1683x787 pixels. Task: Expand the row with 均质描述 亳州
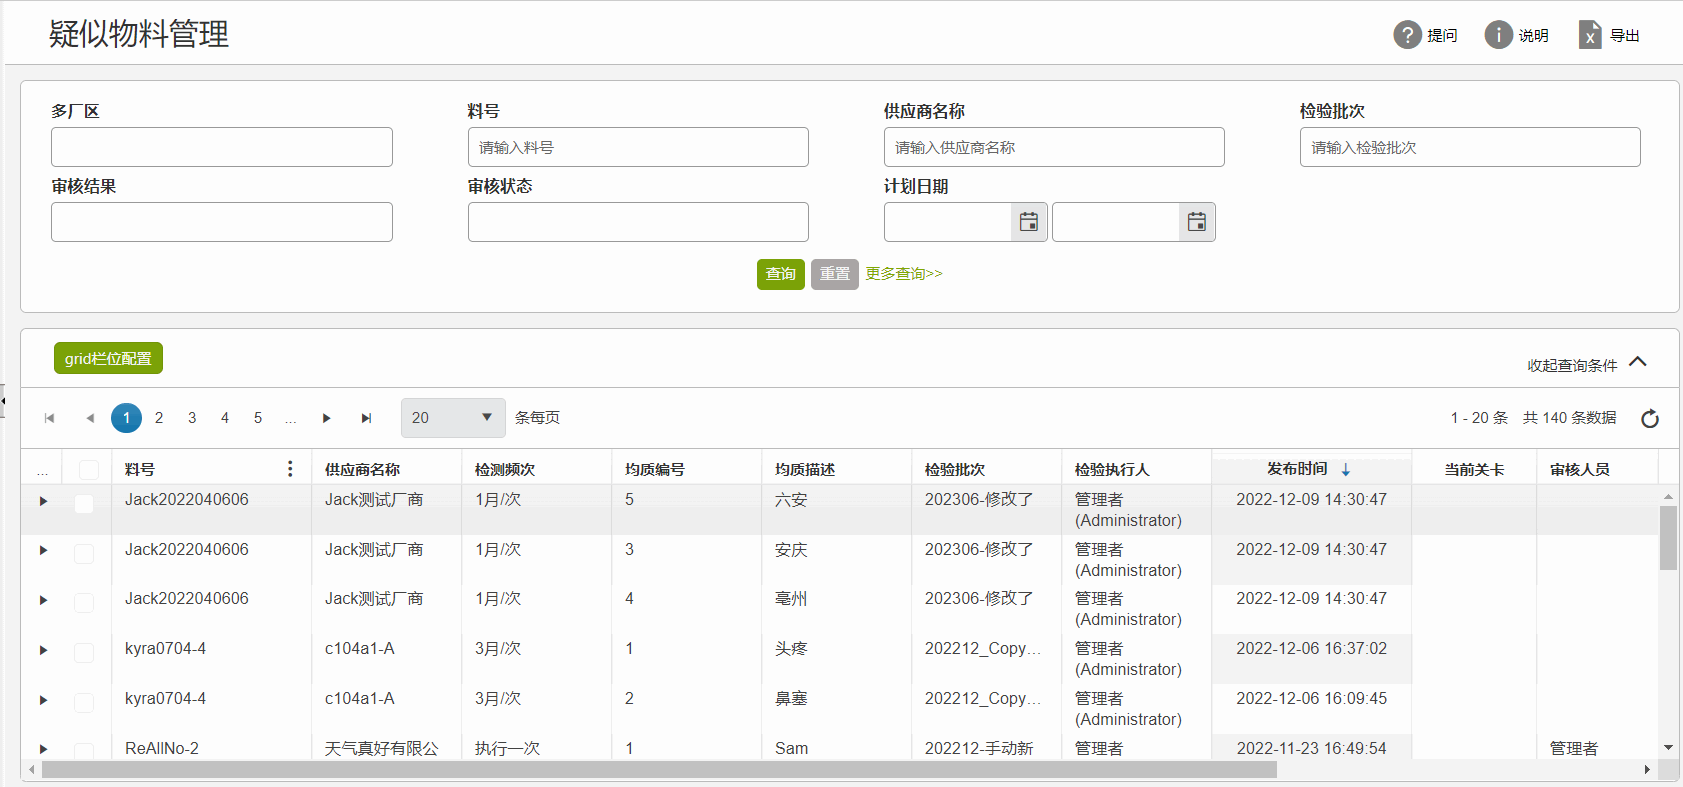click(43, 600)
